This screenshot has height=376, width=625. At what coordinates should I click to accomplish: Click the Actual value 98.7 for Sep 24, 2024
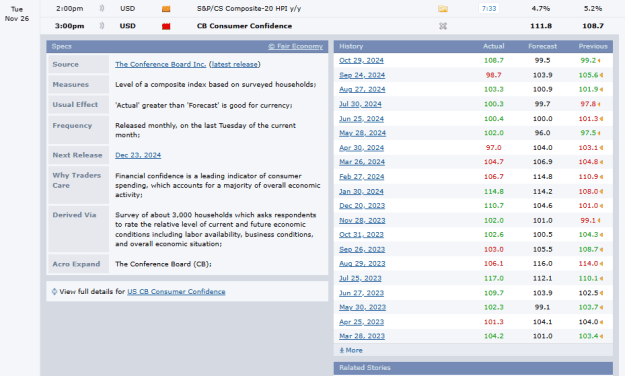(493, 75)
